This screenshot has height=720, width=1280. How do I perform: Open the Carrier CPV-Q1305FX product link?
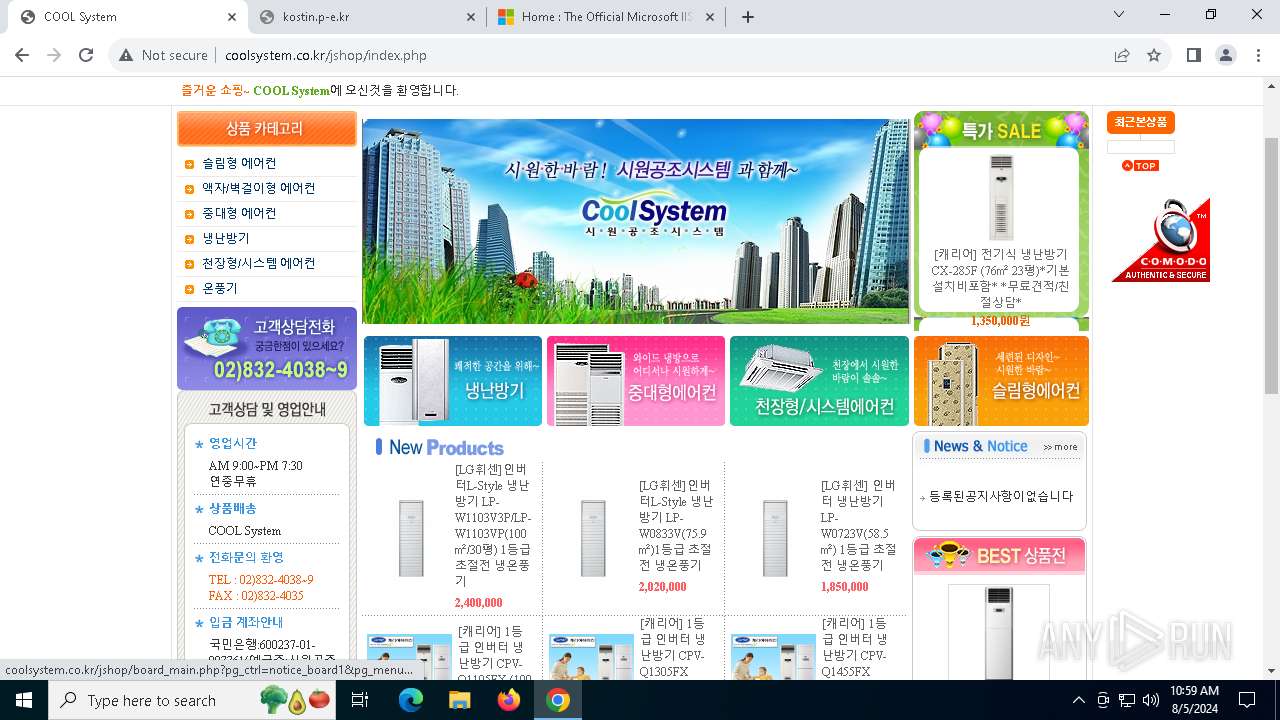pos(674,647)
